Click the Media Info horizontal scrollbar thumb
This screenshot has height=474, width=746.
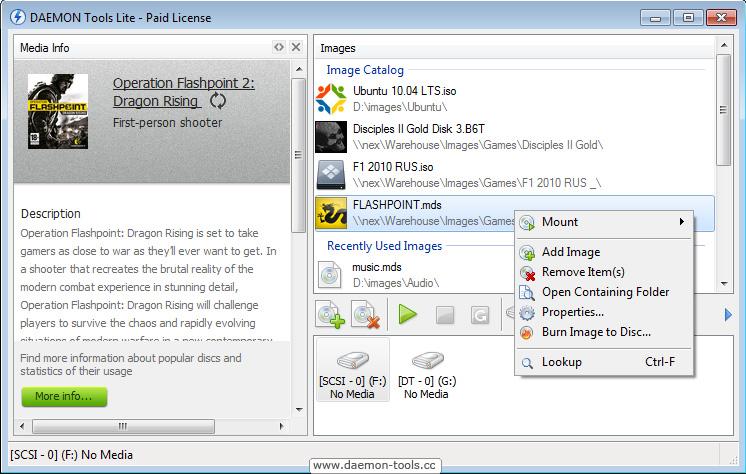(x=123, y=426)
